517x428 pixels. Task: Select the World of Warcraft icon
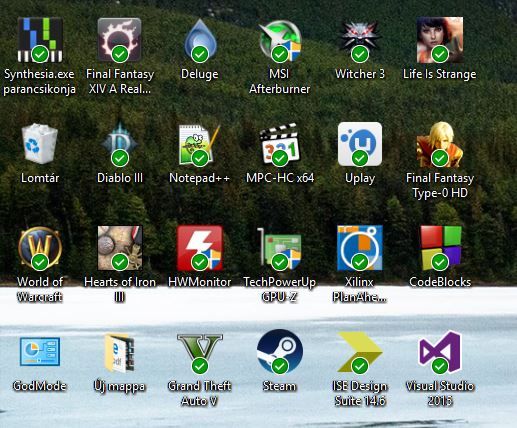click(x=40, y=248)
